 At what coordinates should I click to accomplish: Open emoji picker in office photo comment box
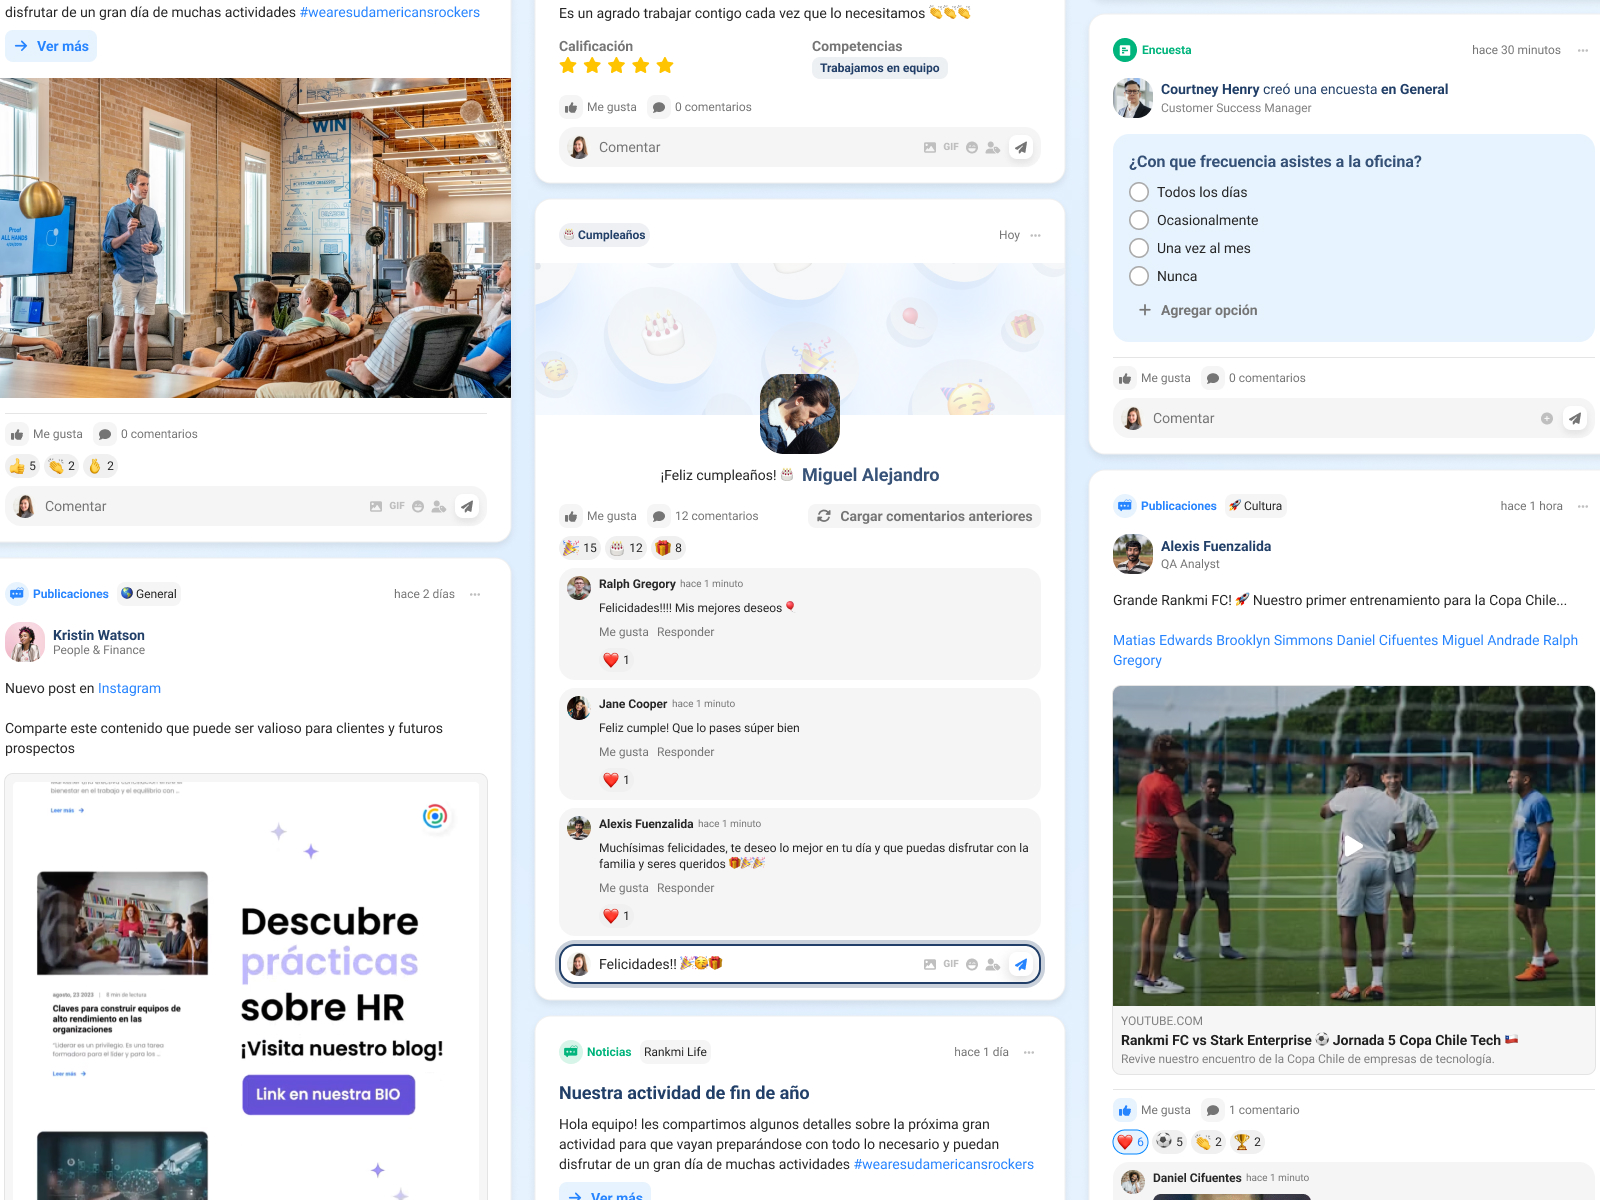point(418,506)
